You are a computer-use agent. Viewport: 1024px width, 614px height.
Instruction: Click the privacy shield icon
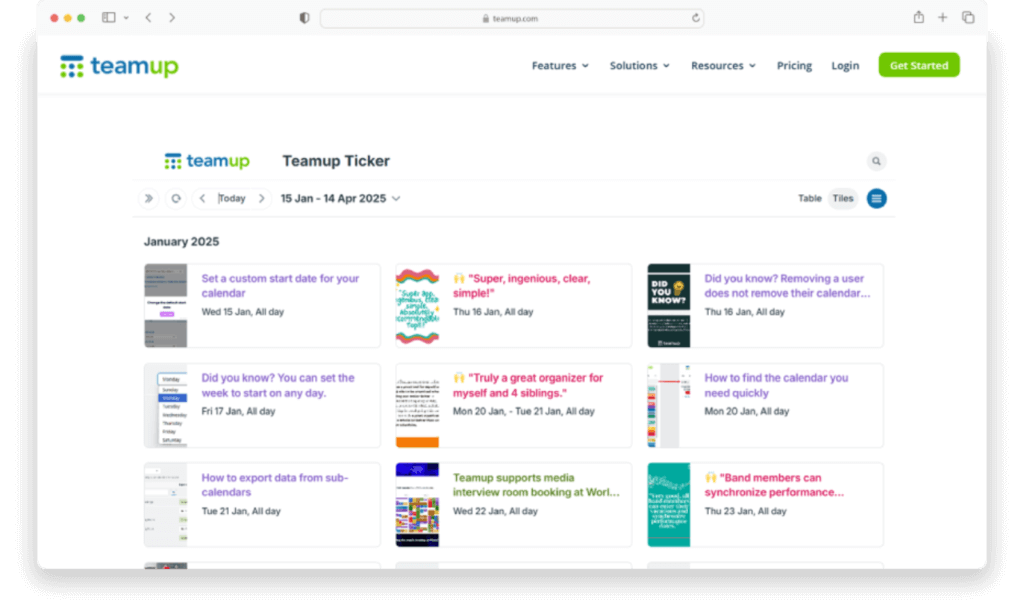click(x=304, y=18)
